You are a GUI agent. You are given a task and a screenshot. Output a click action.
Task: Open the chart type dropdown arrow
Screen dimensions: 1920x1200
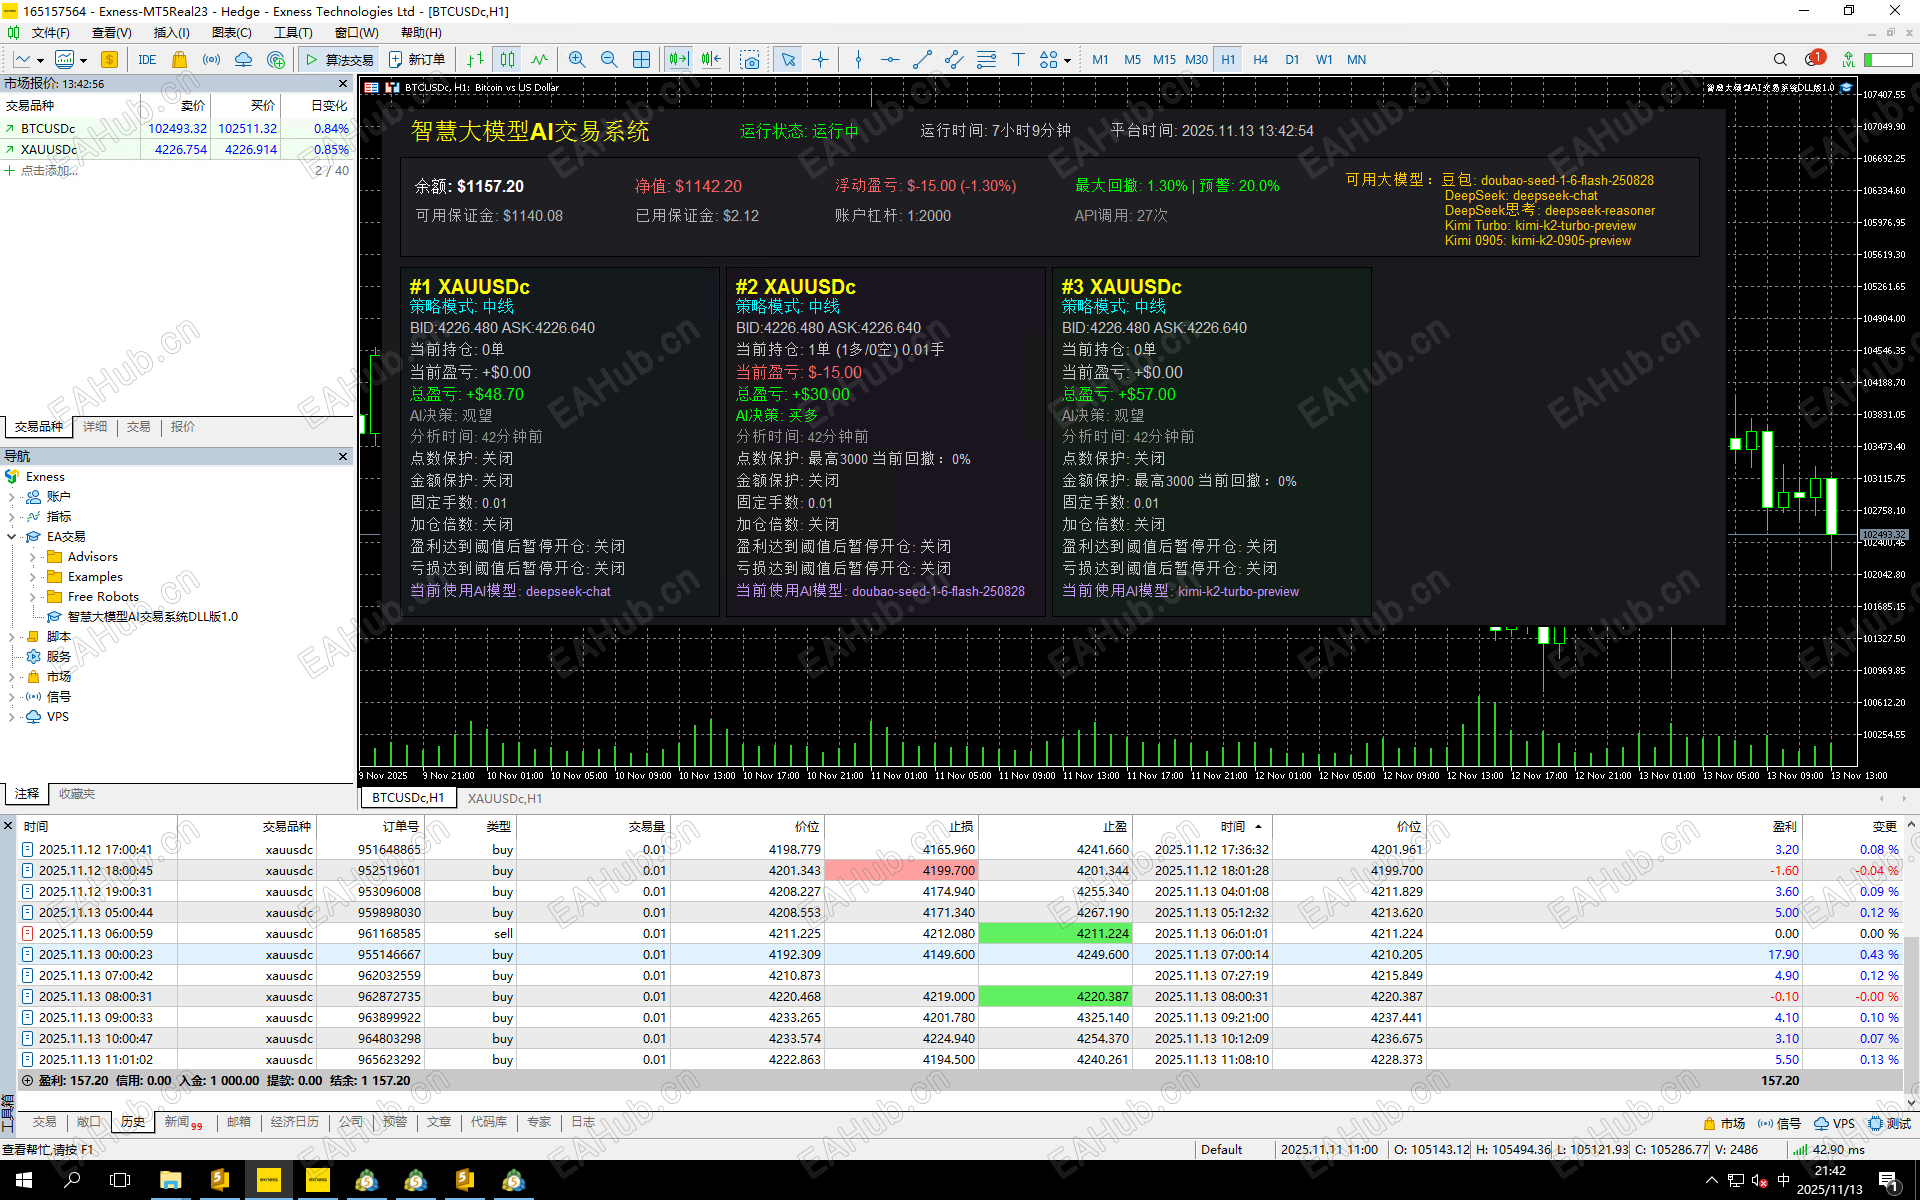click(x=40, y=59)
